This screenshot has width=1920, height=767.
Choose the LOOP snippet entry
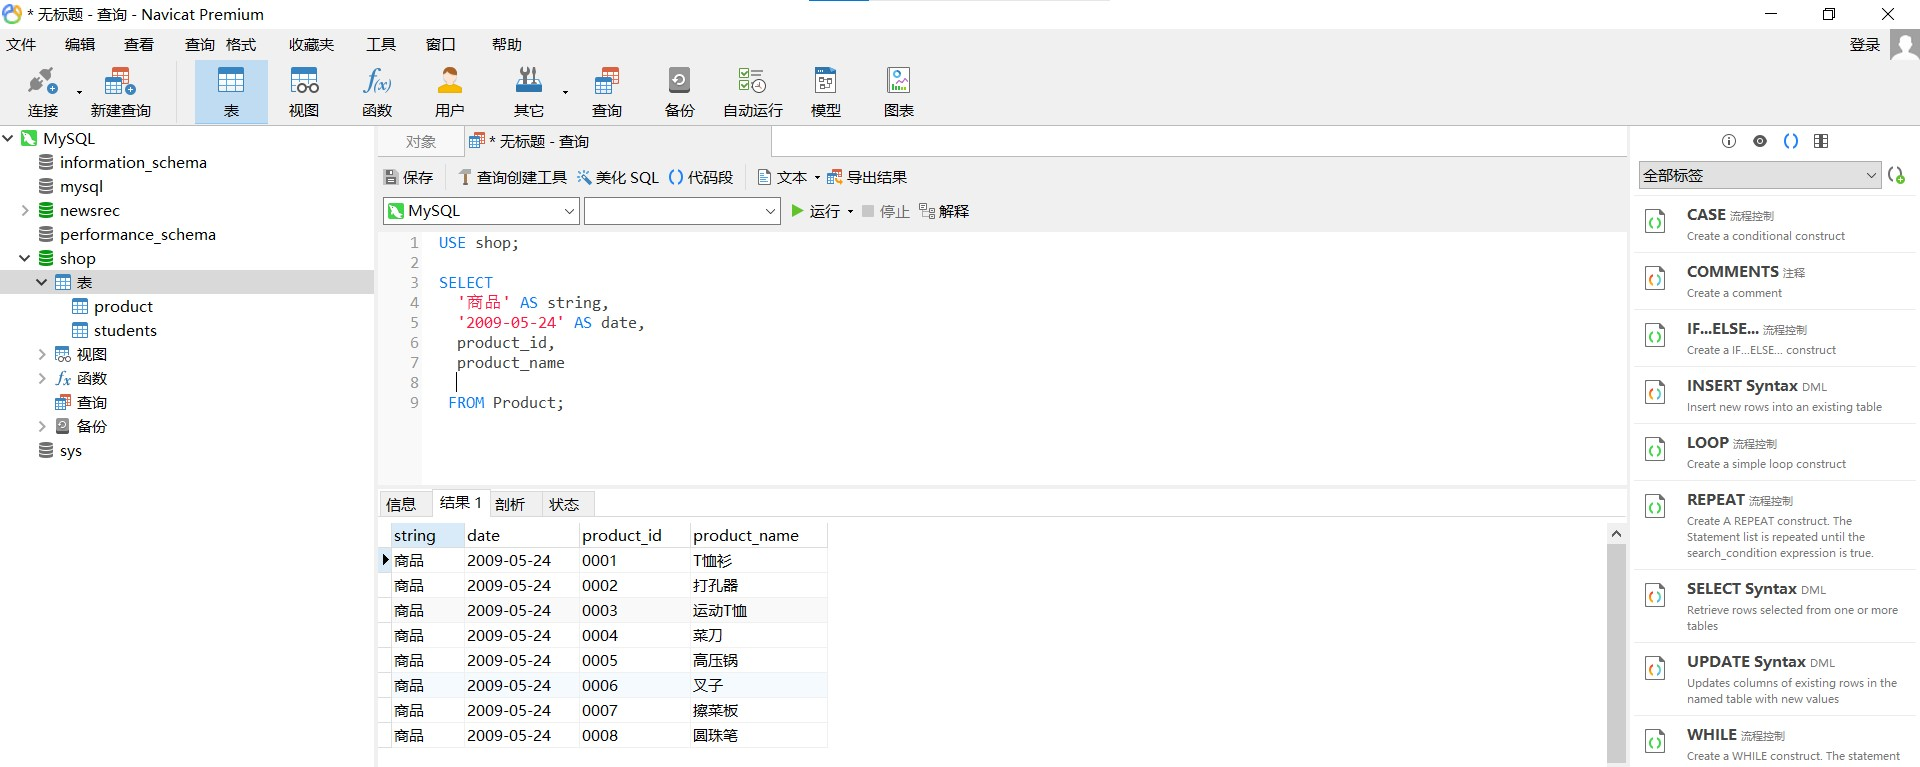point(1775,452)
